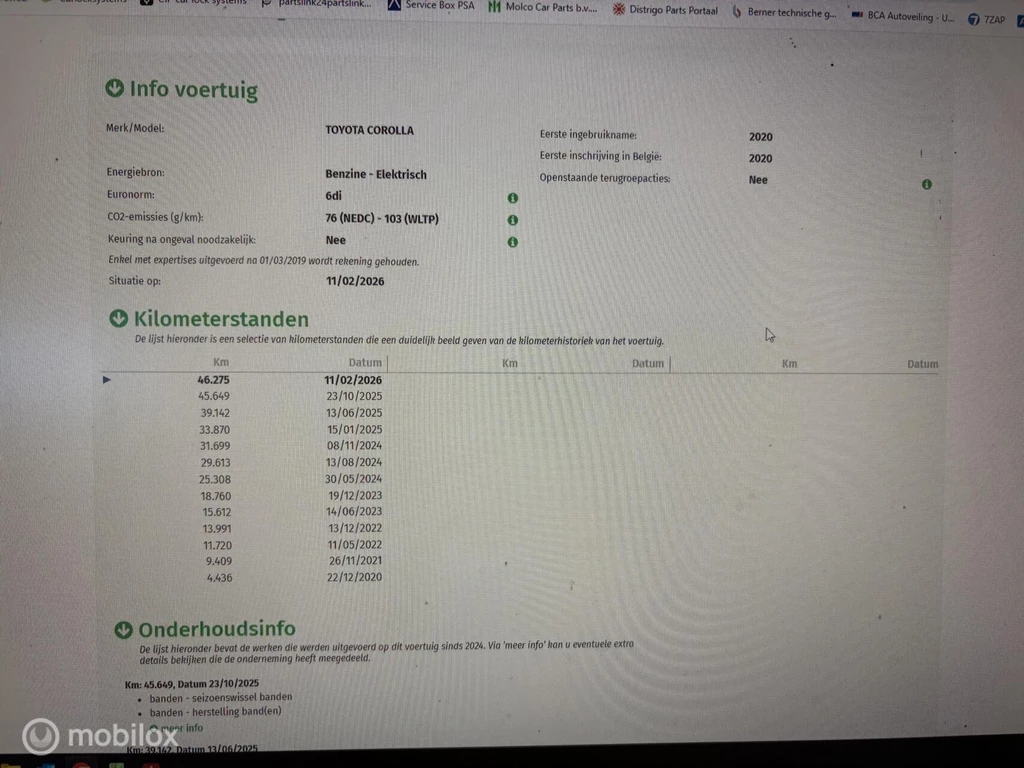1024x768 pixels.
Task: Open the Berner technische bookmark
Action: click(792, 13)
